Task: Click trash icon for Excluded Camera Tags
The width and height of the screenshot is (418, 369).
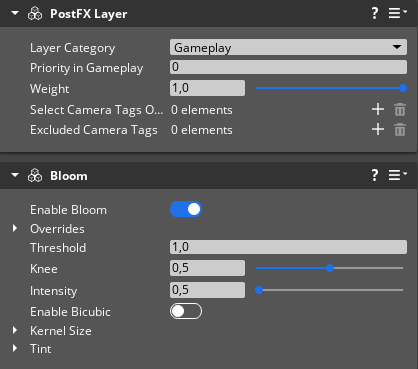Action: pos(400,130)
